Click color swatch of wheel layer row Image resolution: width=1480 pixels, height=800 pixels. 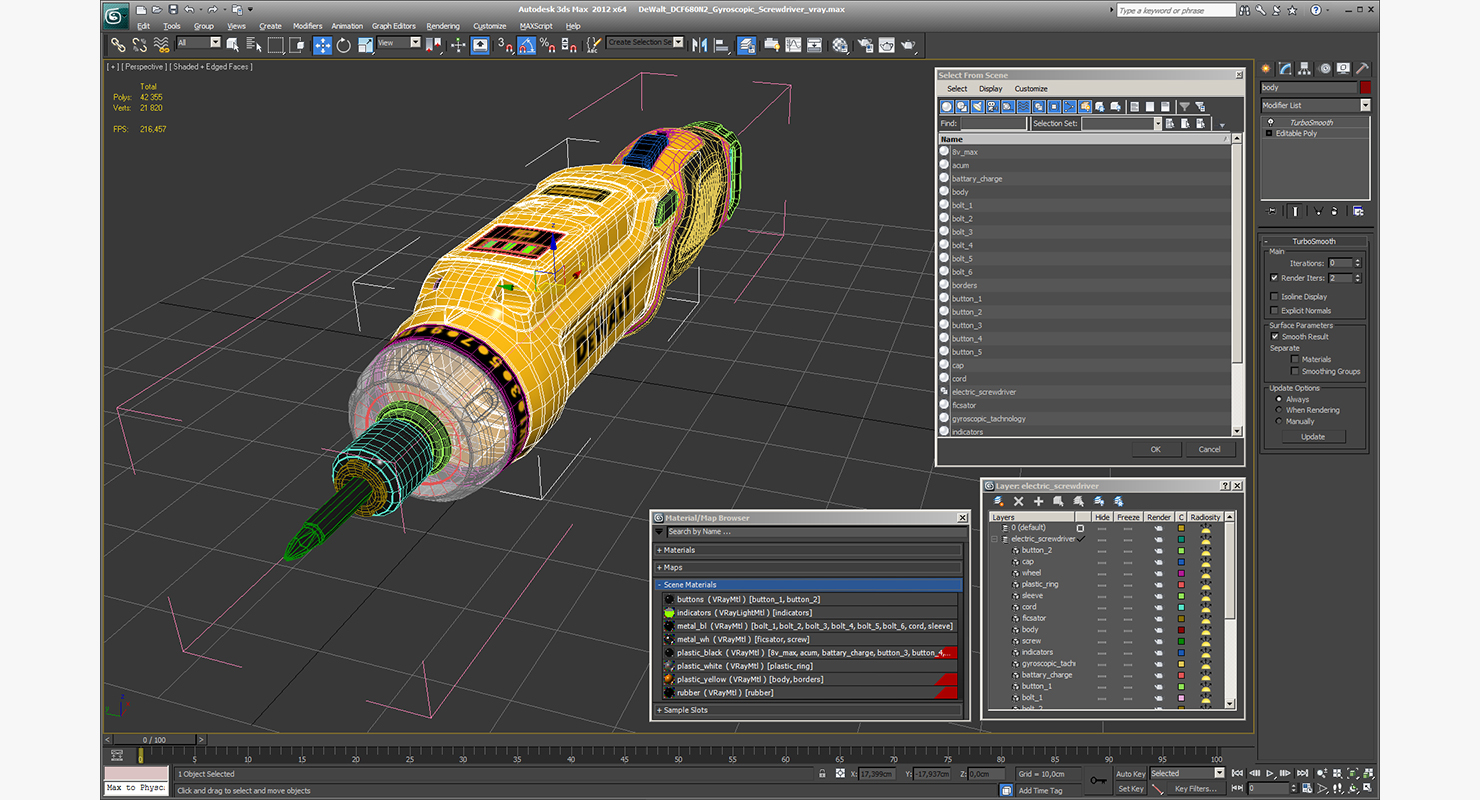[x=1180, y=573]
